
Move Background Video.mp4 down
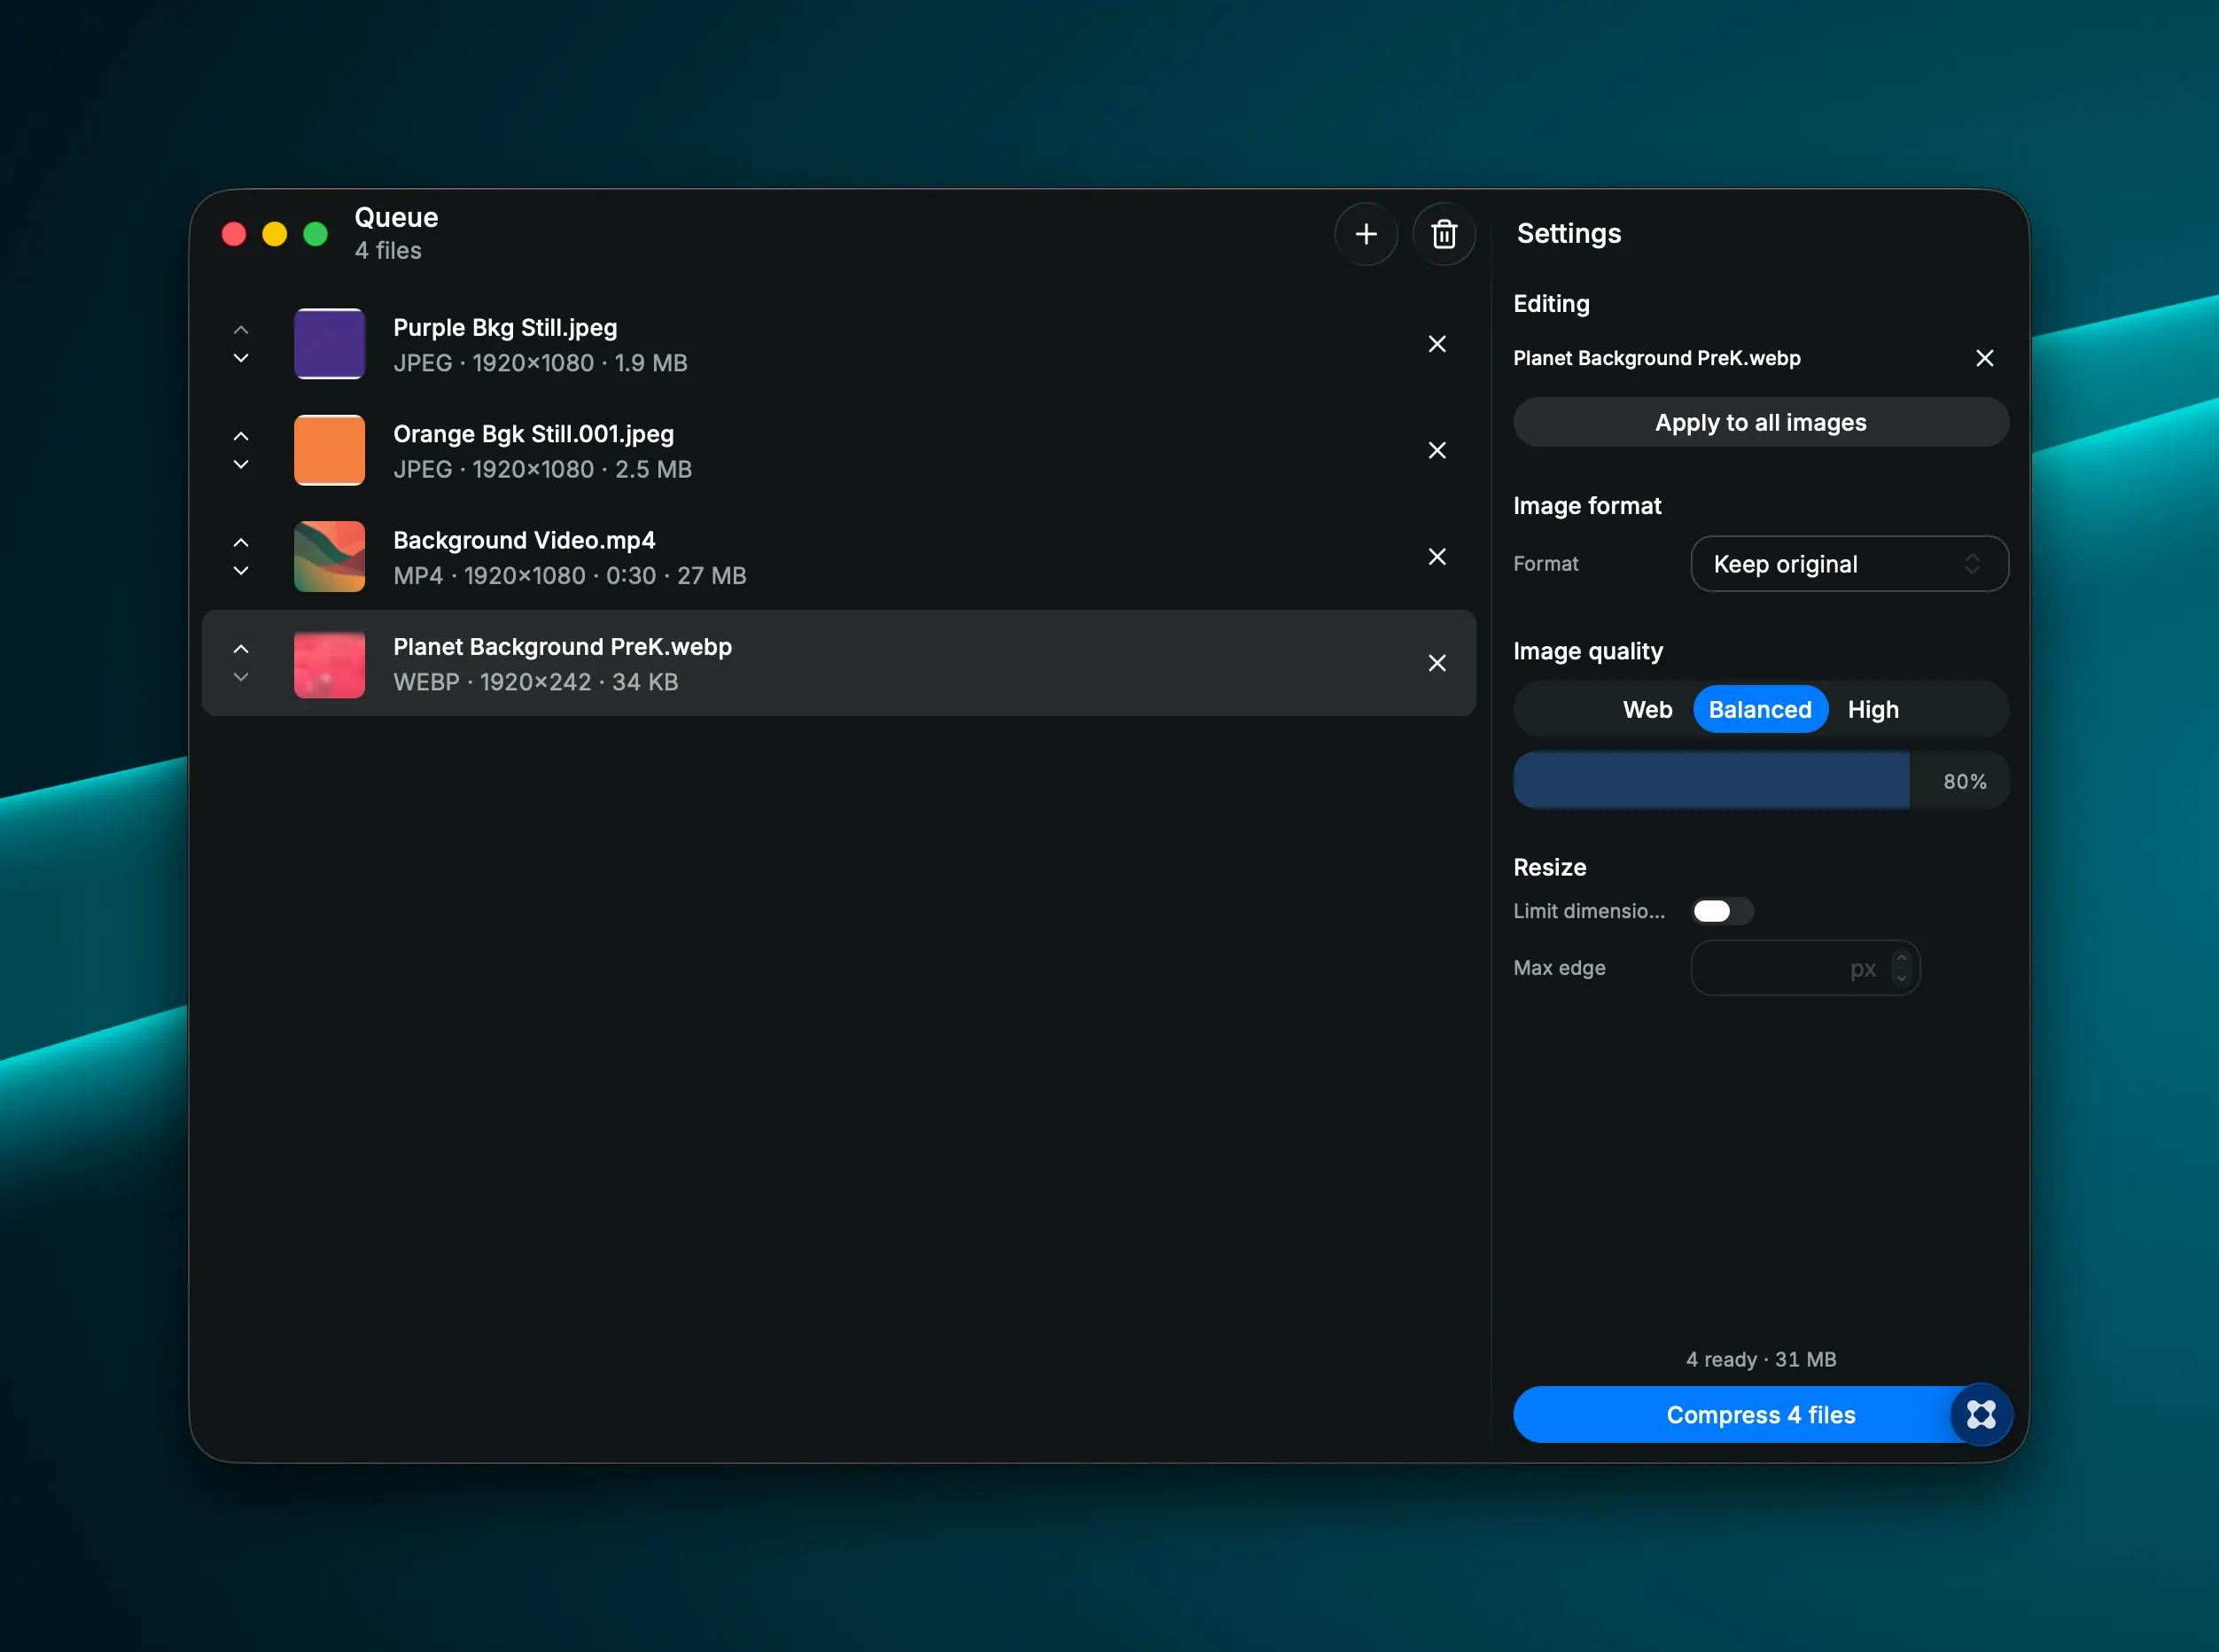(241, 571)
